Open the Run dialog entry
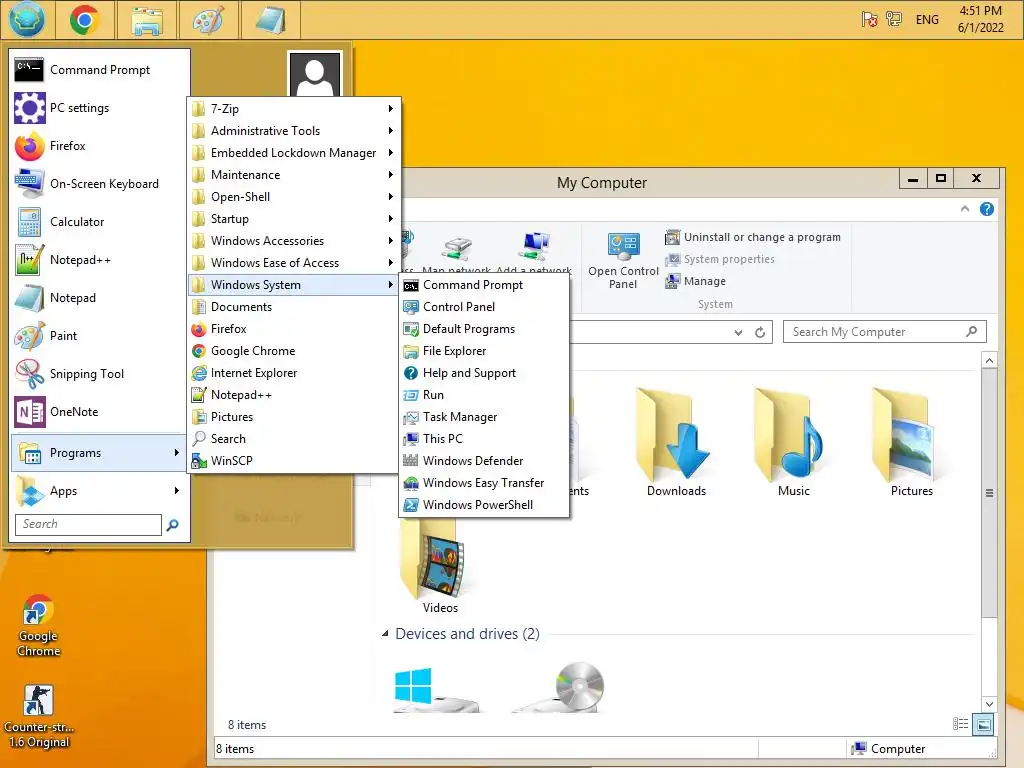The width and height of the screenshot is (1024, 768). point(484,394)
